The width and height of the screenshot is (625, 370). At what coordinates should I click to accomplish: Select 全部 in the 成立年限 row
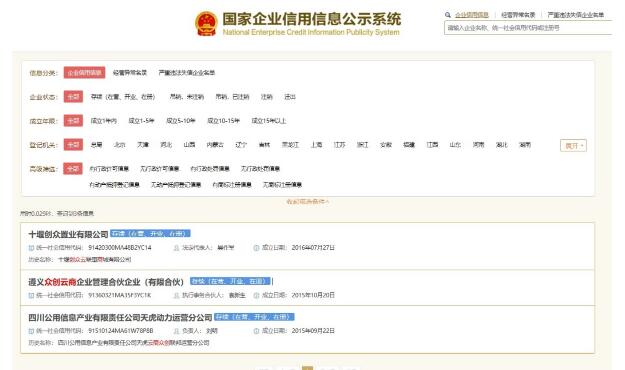[x=73, y=121]
